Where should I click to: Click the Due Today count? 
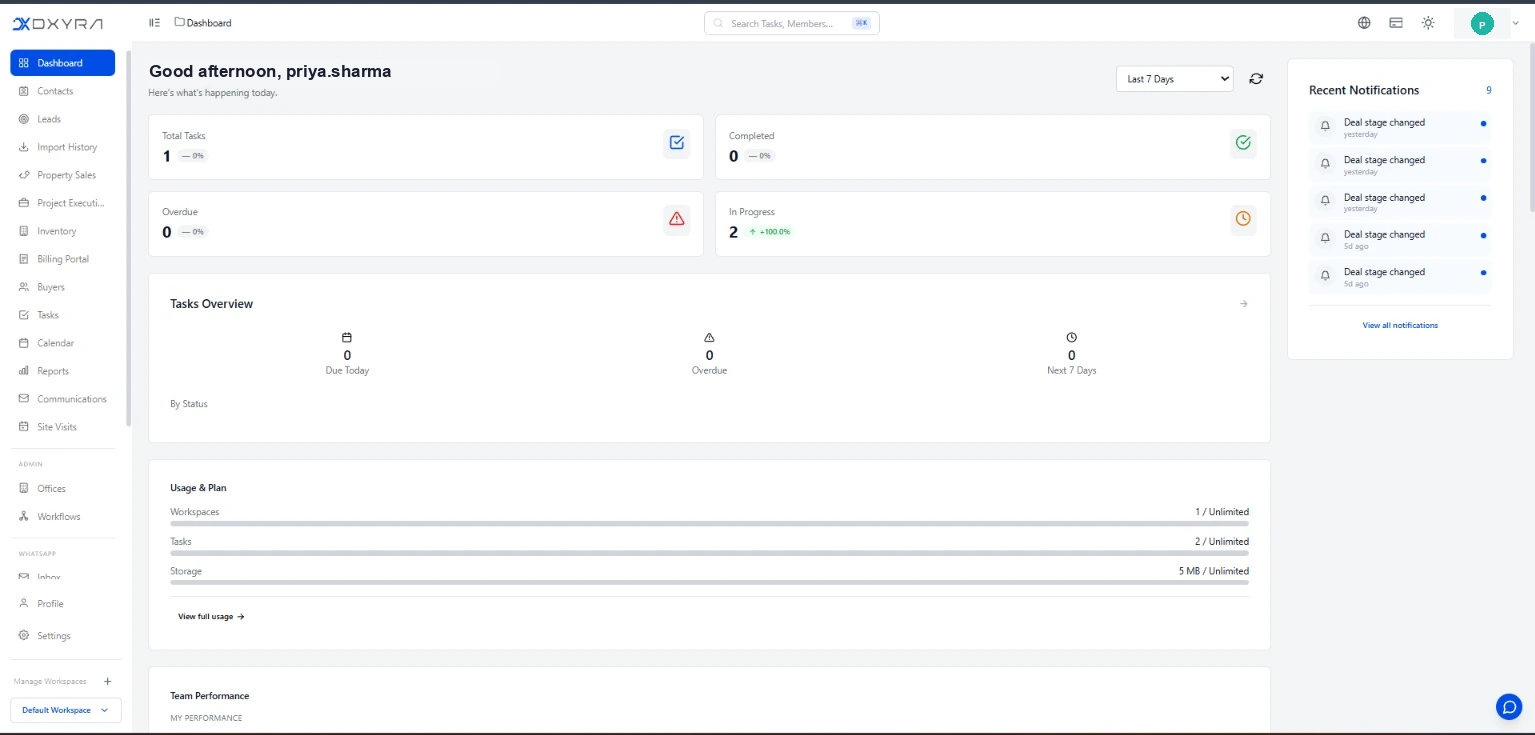[347, 355]
